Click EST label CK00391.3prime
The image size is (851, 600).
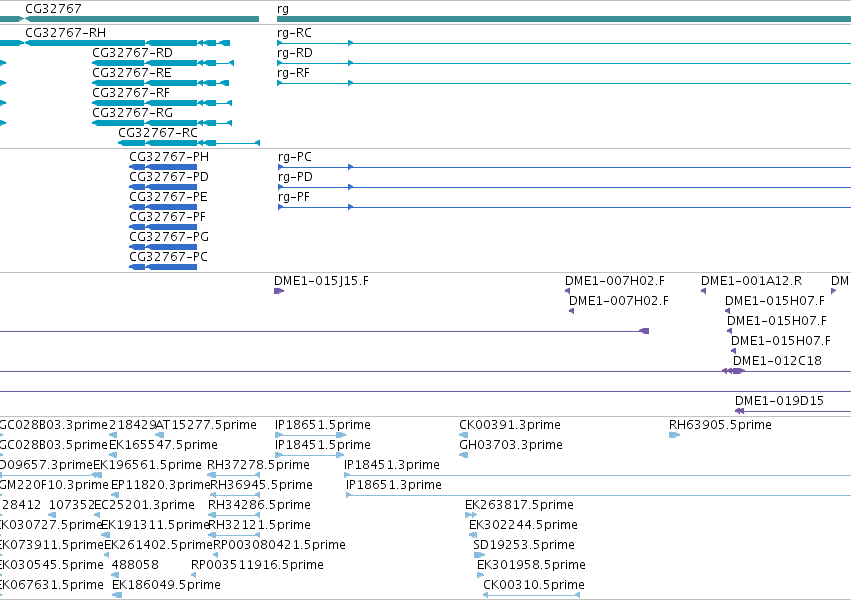click(510, 425)
